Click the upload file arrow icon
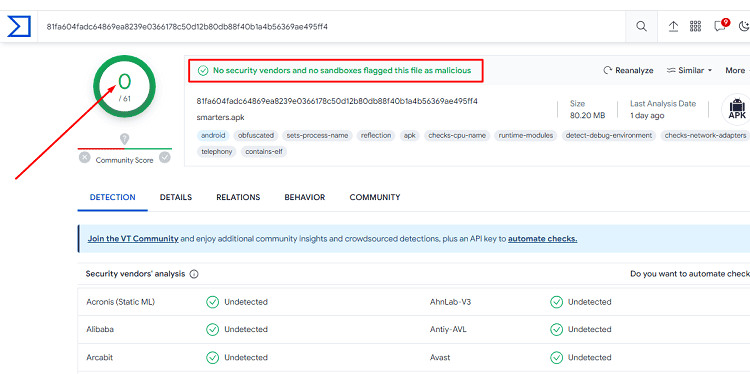 (x=673, y=26)
